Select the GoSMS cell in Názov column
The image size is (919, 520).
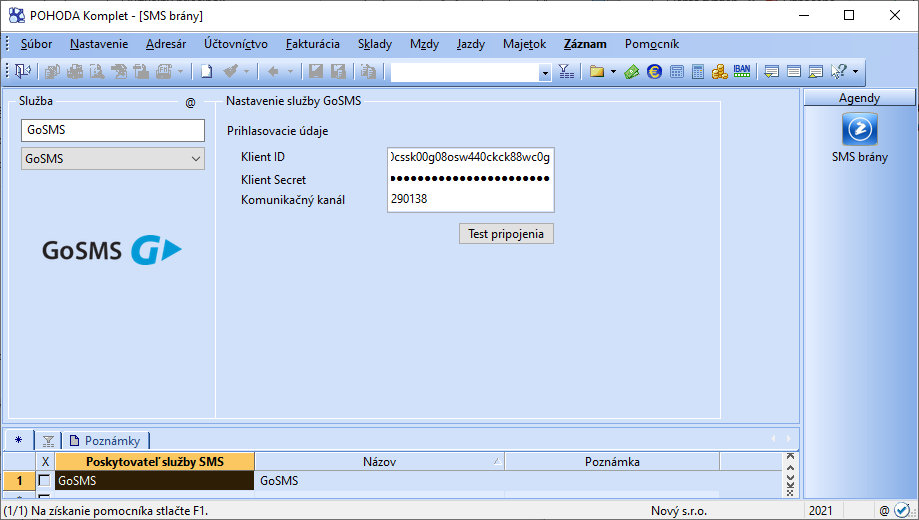380,481
